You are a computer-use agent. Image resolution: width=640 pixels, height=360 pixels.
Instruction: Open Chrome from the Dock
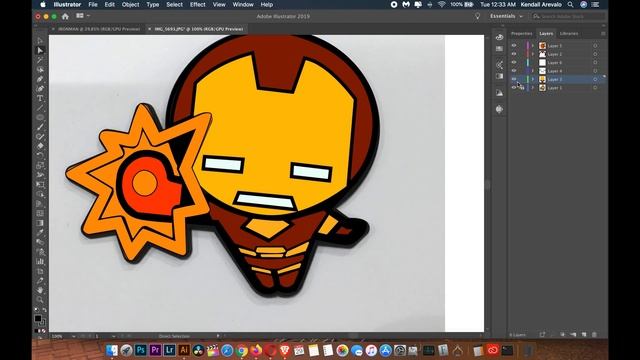[242, 350]
